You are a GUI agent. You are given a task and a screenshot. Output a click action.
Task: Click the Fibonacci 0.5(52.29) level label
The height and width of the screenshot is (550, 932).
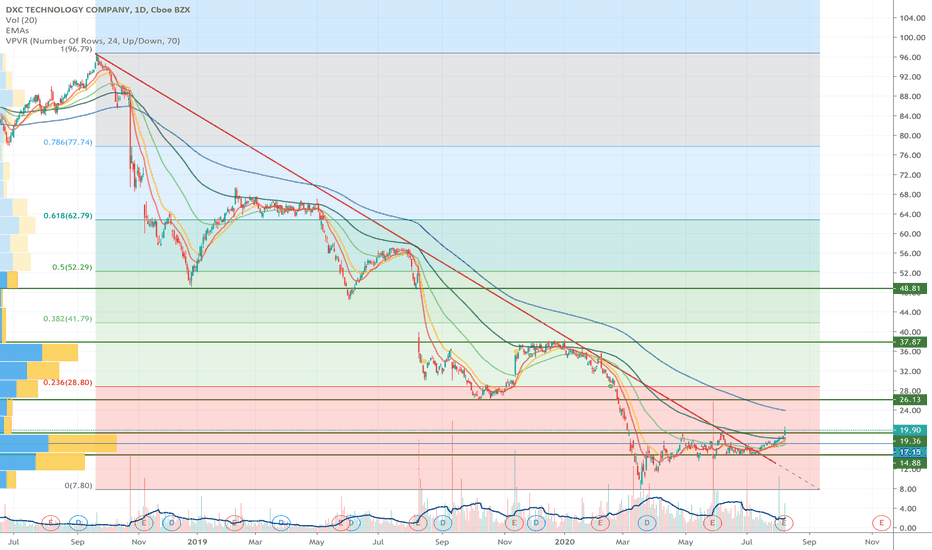pos(72,268)
